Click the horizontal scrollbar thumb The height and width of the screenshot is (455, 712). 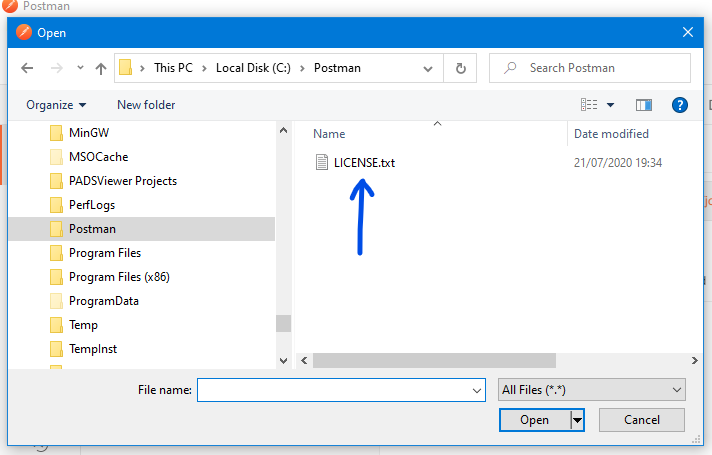coord(434,361)
